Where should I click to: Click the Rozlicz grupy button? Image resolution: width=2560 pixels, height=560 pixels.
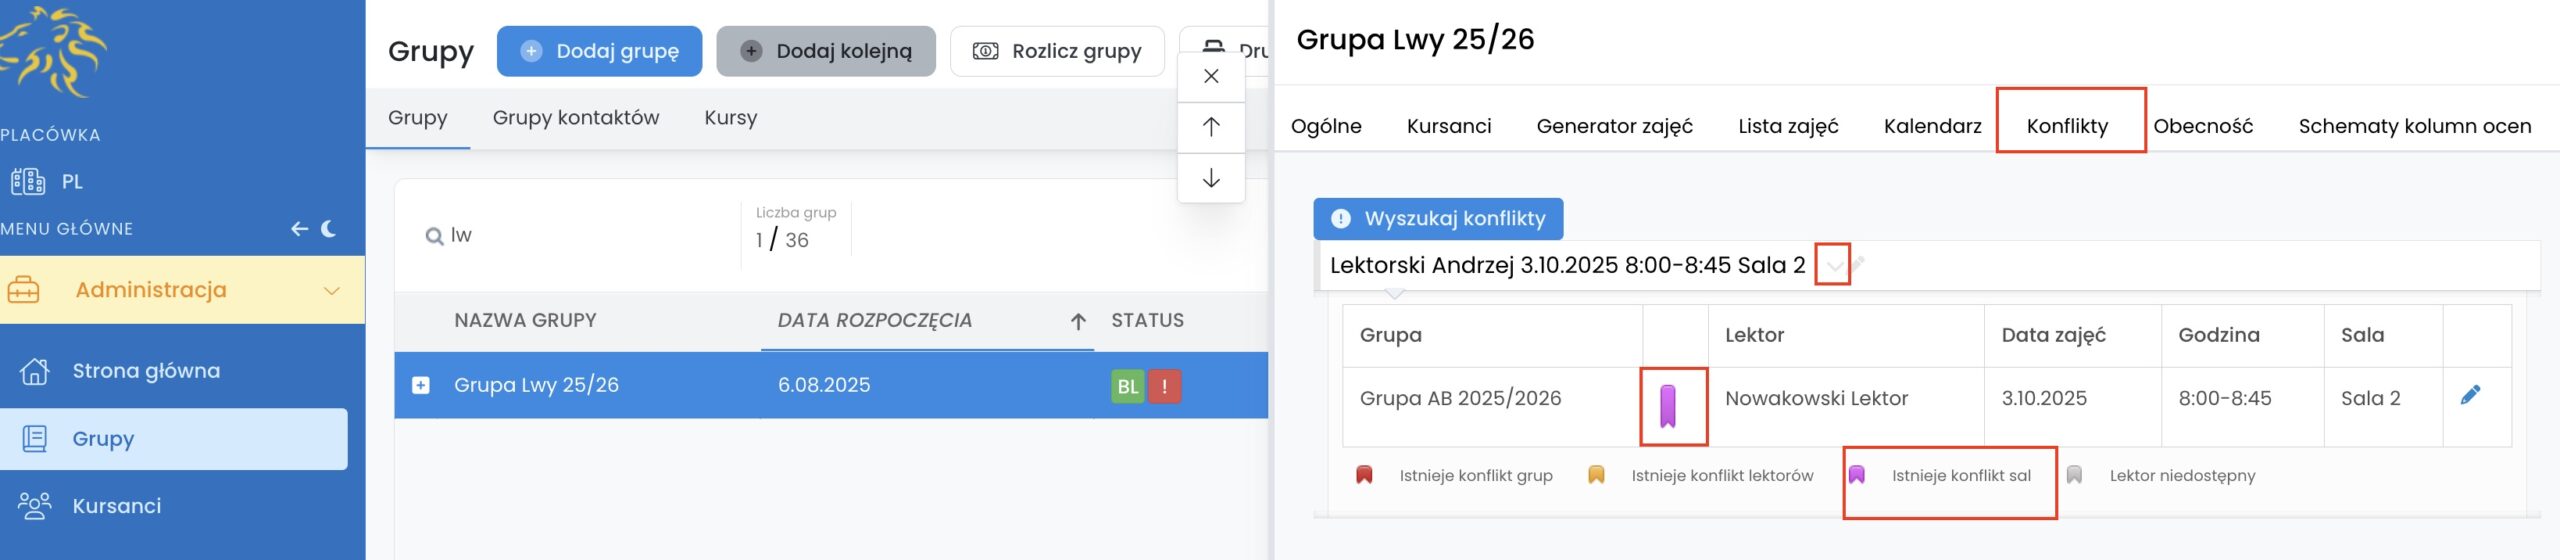click(x=1057, y=51)
